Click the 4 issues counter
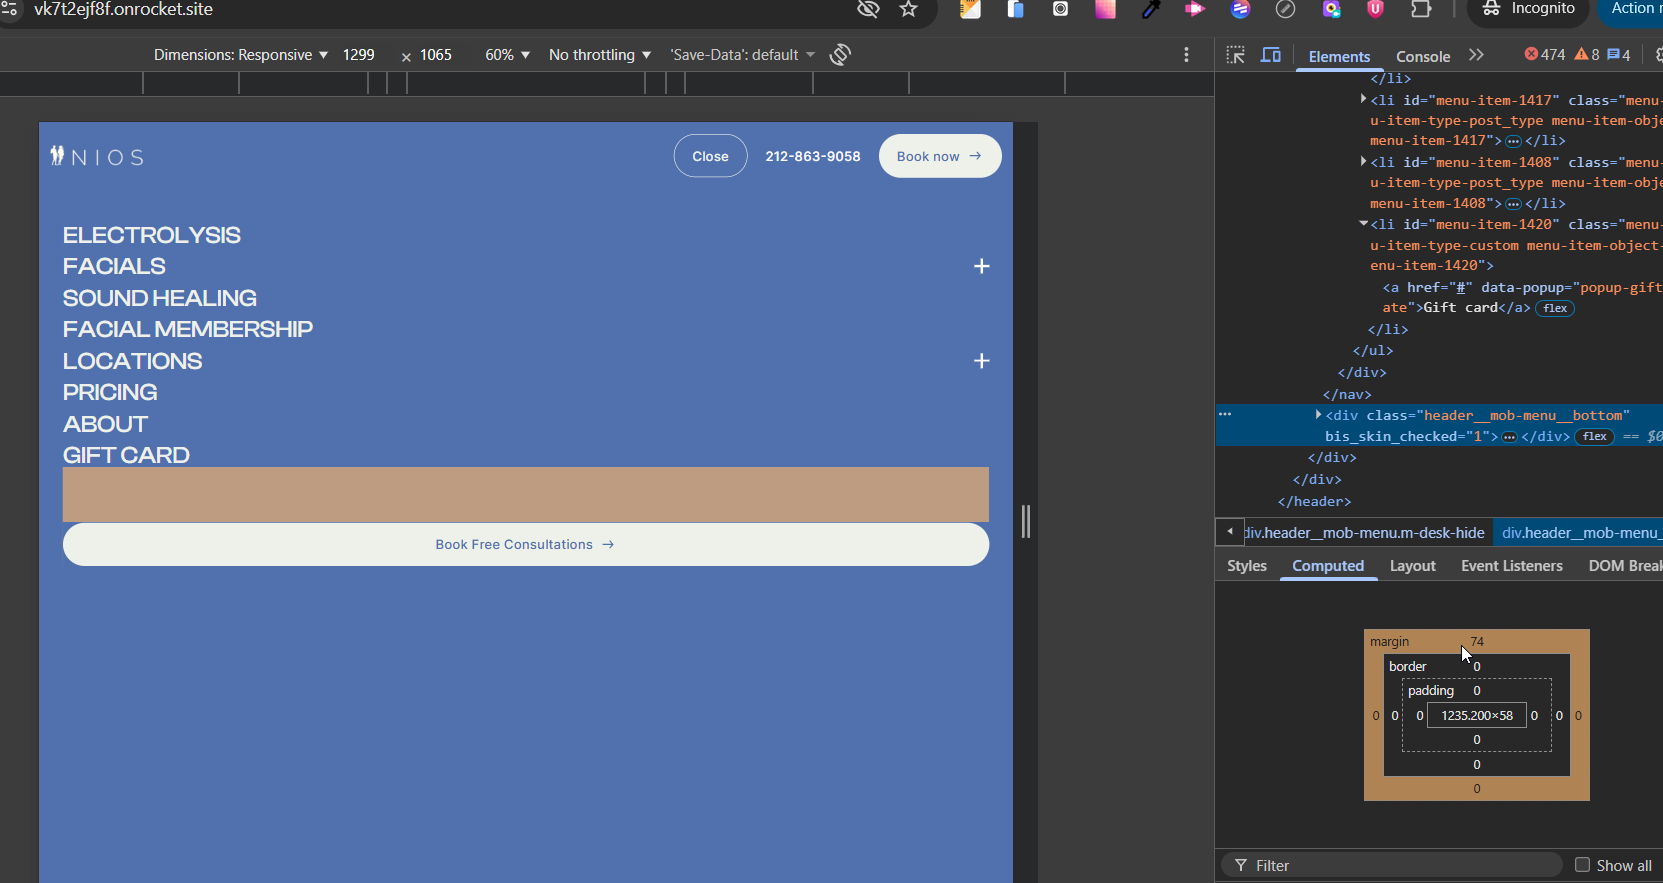1663x883 pixels. [1619, 55]
